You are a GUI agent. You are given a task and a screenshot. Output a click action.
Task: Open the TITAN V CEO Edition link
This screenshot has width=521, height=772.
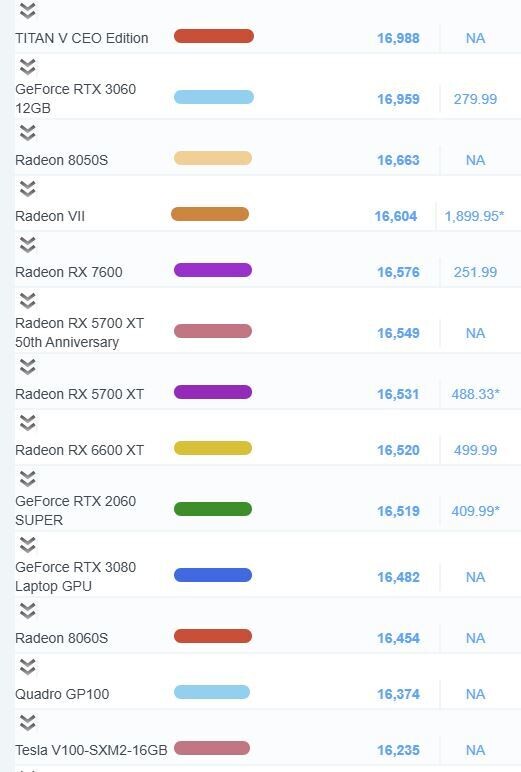click(82, 38)
